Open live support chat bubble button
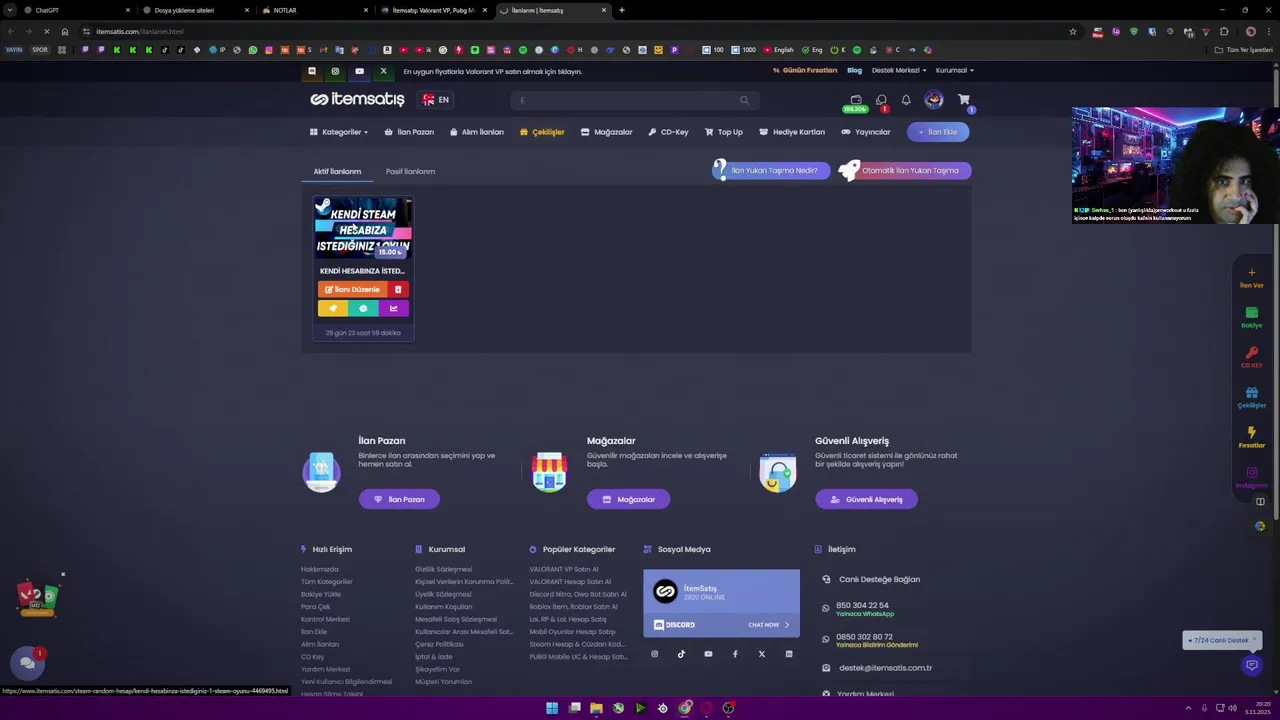The width and height of the screenshot is (1280, 720). pos(1251,665)
